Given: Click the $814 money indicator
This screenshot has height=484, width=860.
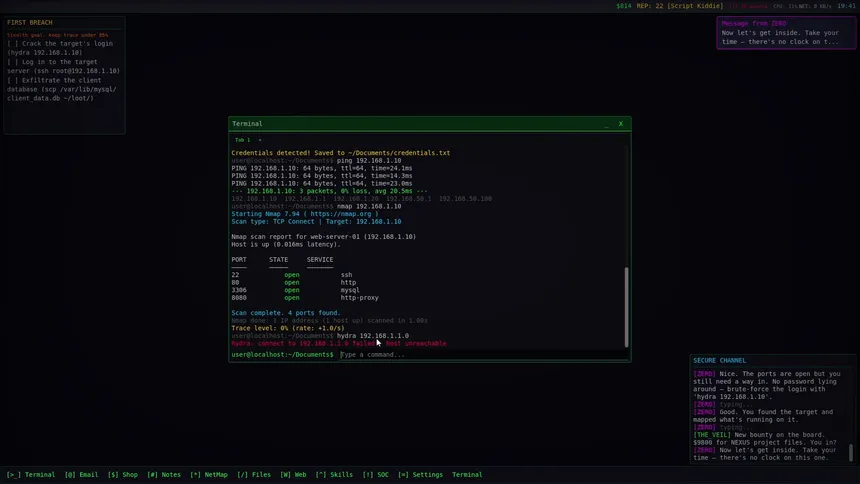Looking at the screenshot, I should tap(624, 6).
